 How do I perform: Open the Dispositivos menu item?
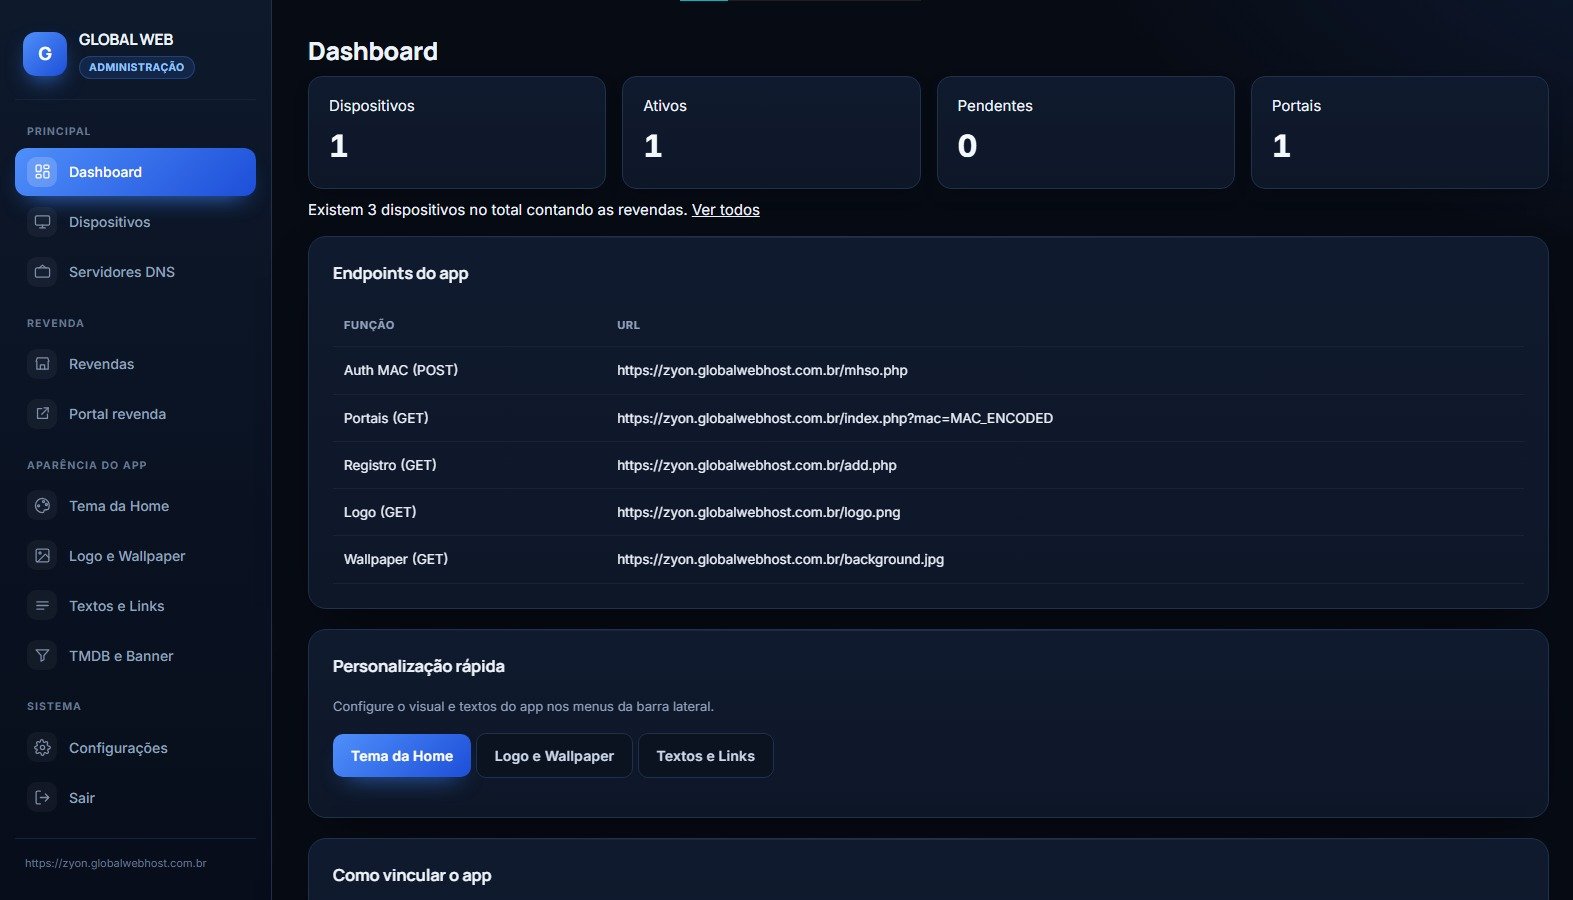tap(135, 222)
